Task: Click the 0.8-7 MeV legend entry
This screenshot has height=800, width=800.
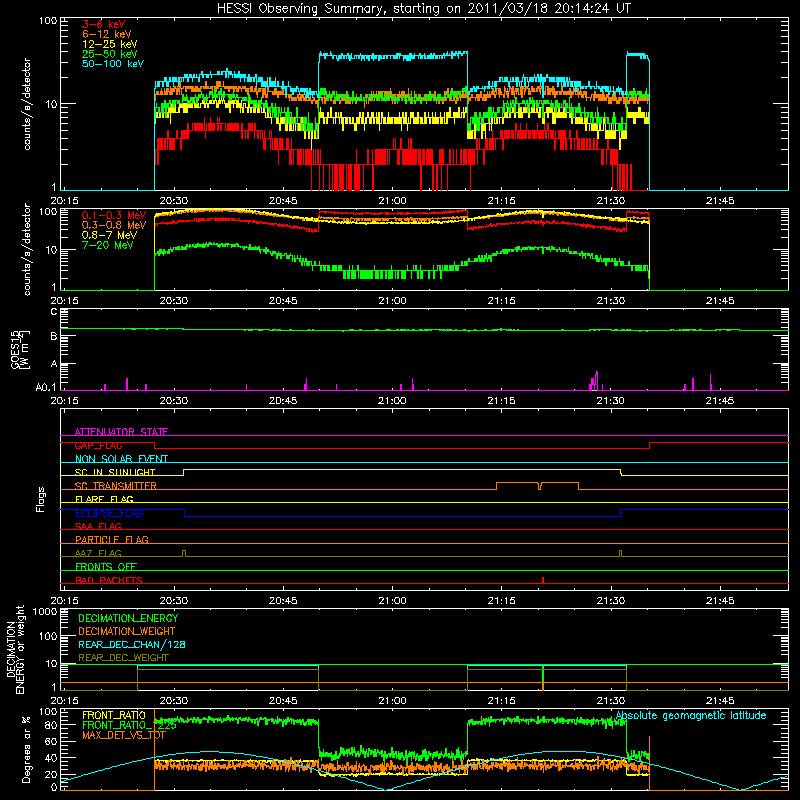Action: pyautogui.click(x=110, y=235)
